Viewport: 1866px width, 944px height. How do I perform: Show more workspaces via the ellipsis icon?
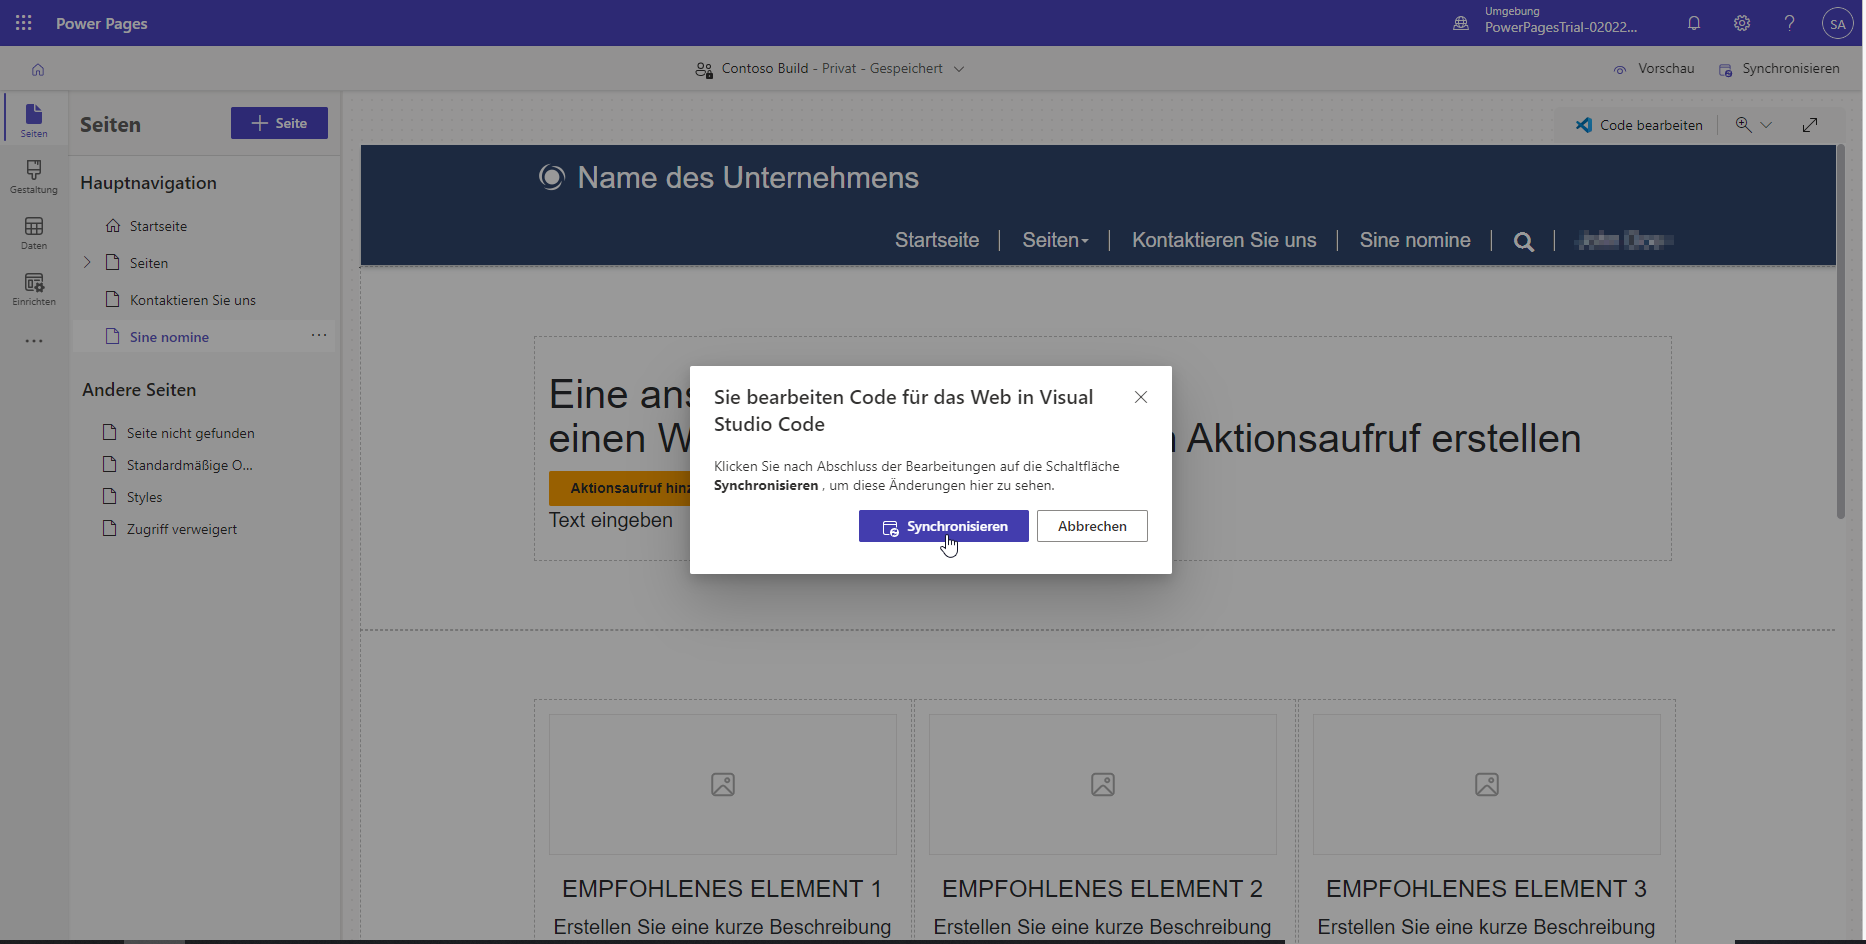[x=33, y=341]
